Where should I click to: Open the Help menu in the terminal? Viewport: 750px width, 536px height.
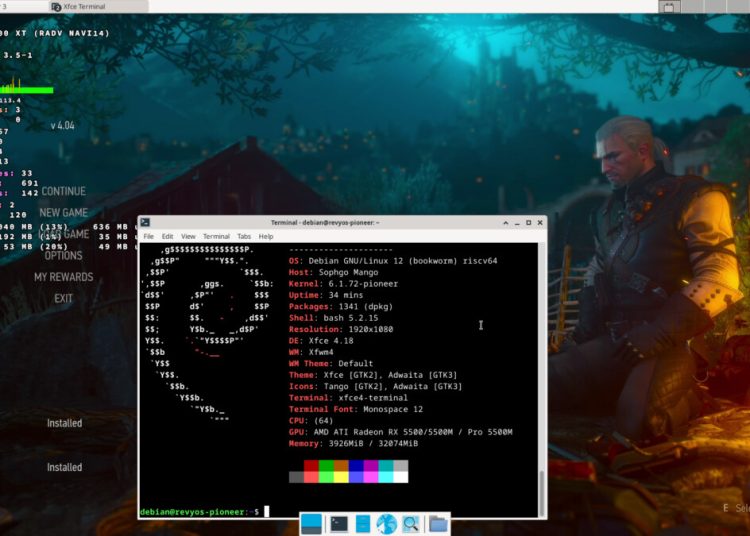click(266, 236)
